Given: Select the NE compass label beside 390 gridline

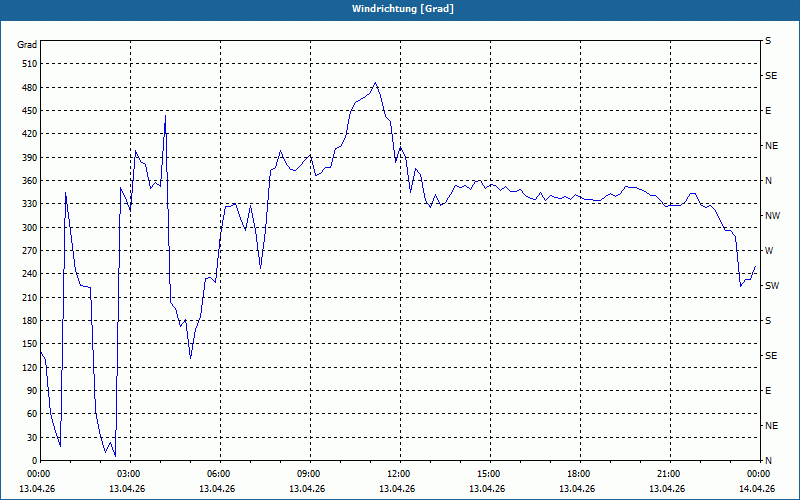Looking at the screenshot, I should click(x=771, y=146).
